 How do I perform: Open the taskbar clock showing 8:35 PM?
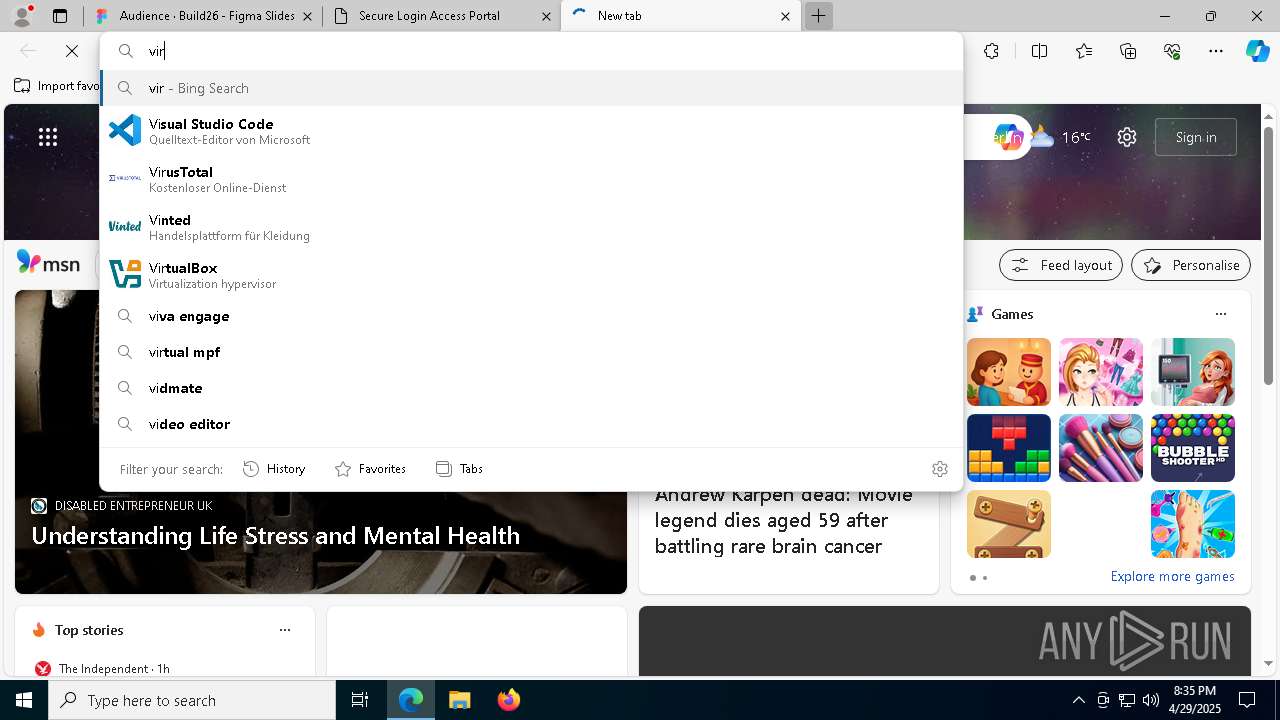[x=1194, y=700]
